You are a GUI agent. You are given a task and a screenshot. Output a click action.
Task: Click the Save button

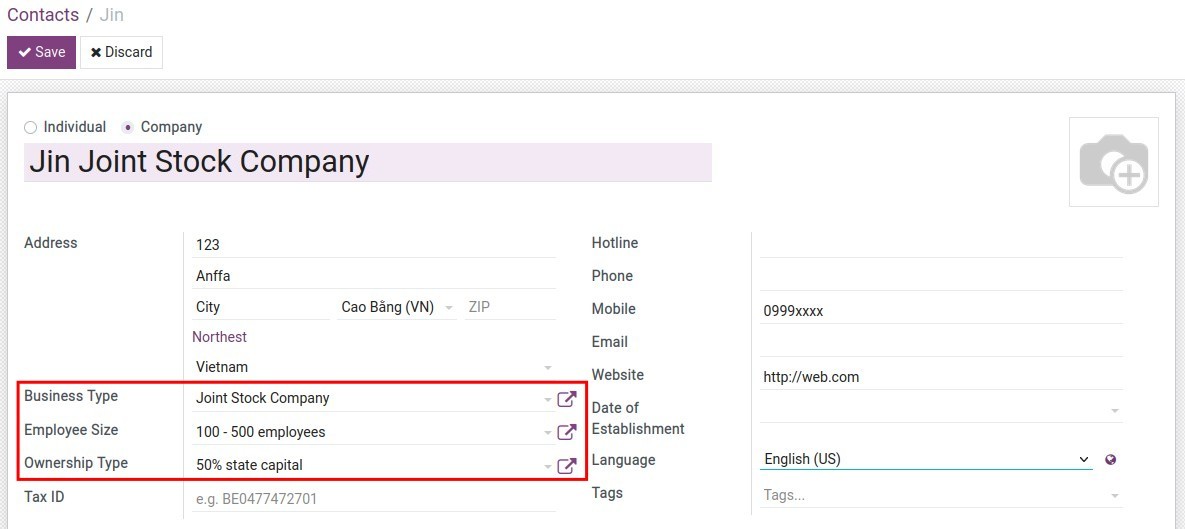(41, 52)
